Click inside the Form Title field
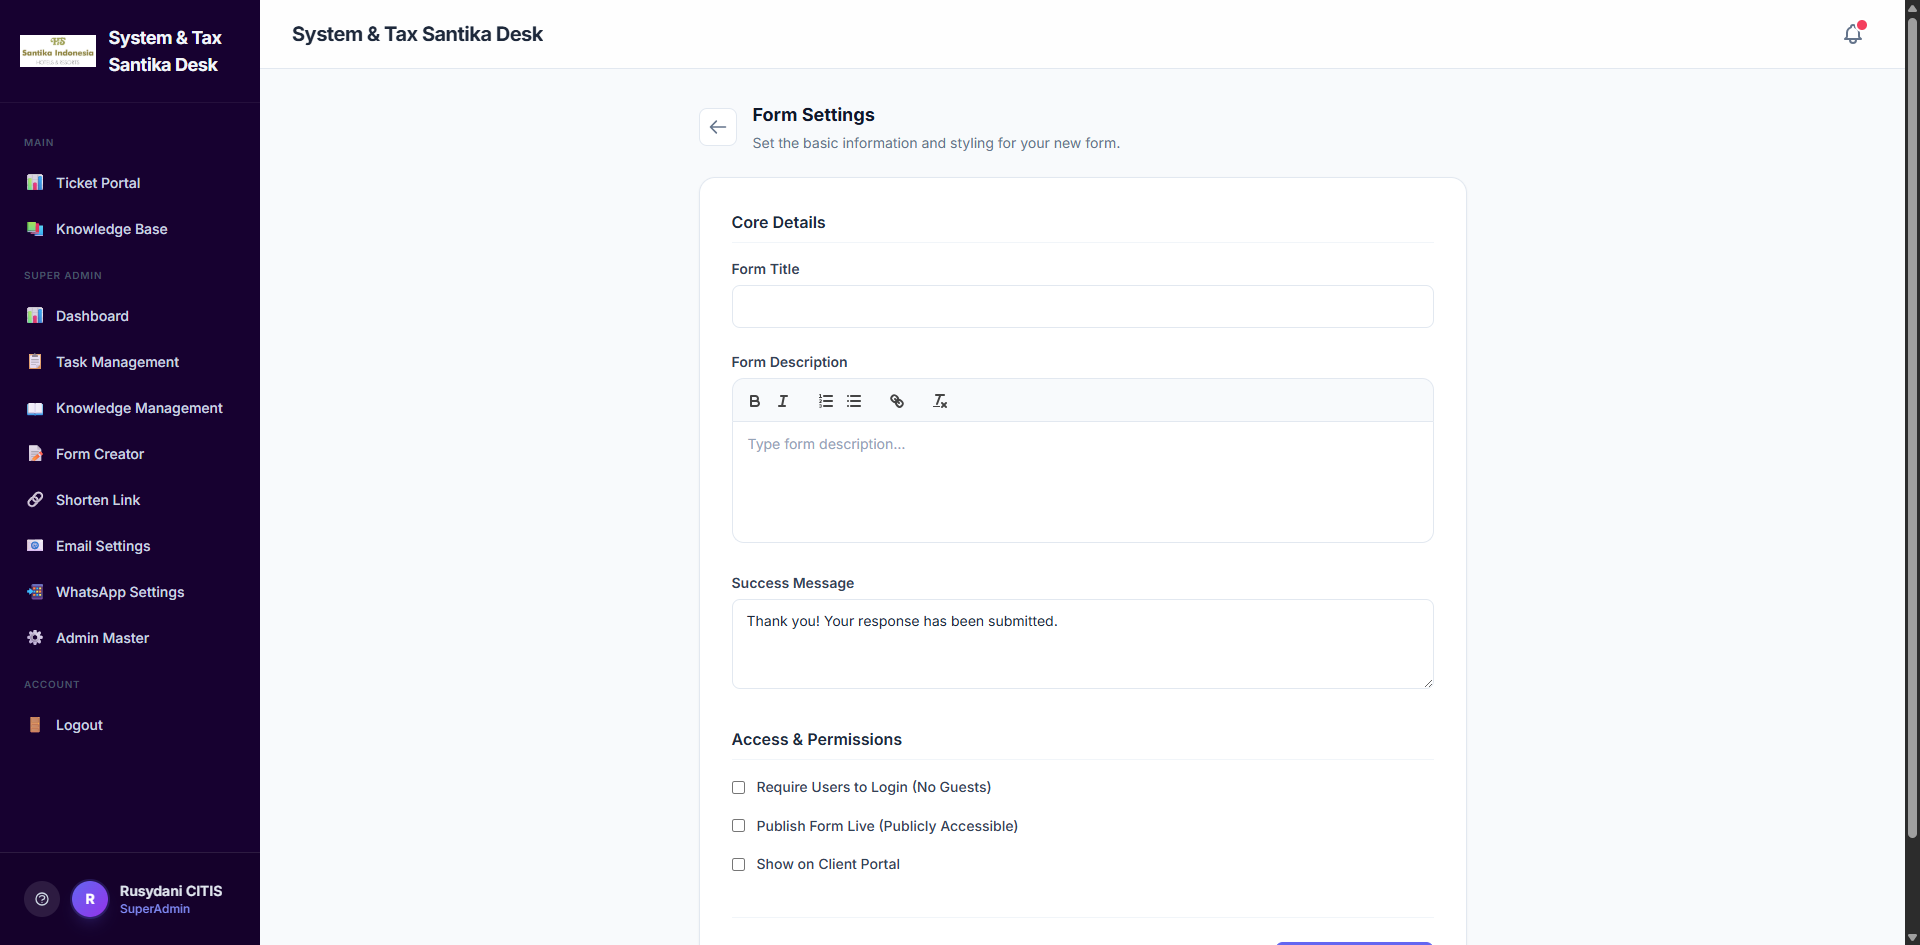 pos(1082,306)
